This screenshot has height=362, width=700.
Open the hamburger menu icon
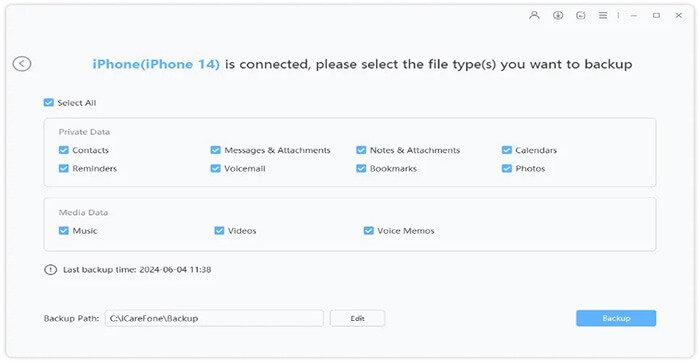point(603,15)
